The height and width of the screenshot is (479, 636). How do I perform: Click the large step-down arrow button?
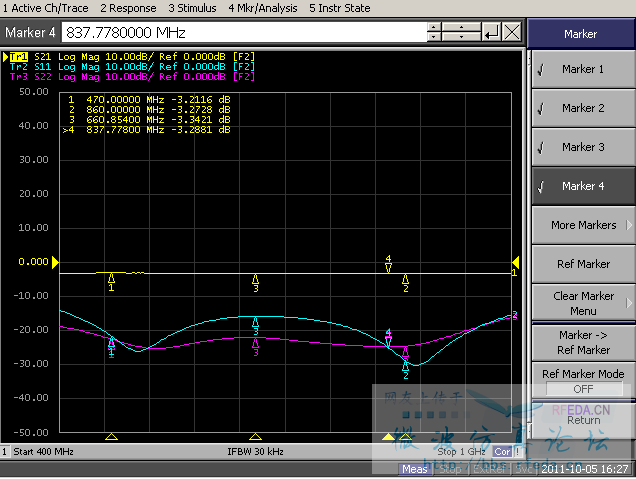(461, 37)
